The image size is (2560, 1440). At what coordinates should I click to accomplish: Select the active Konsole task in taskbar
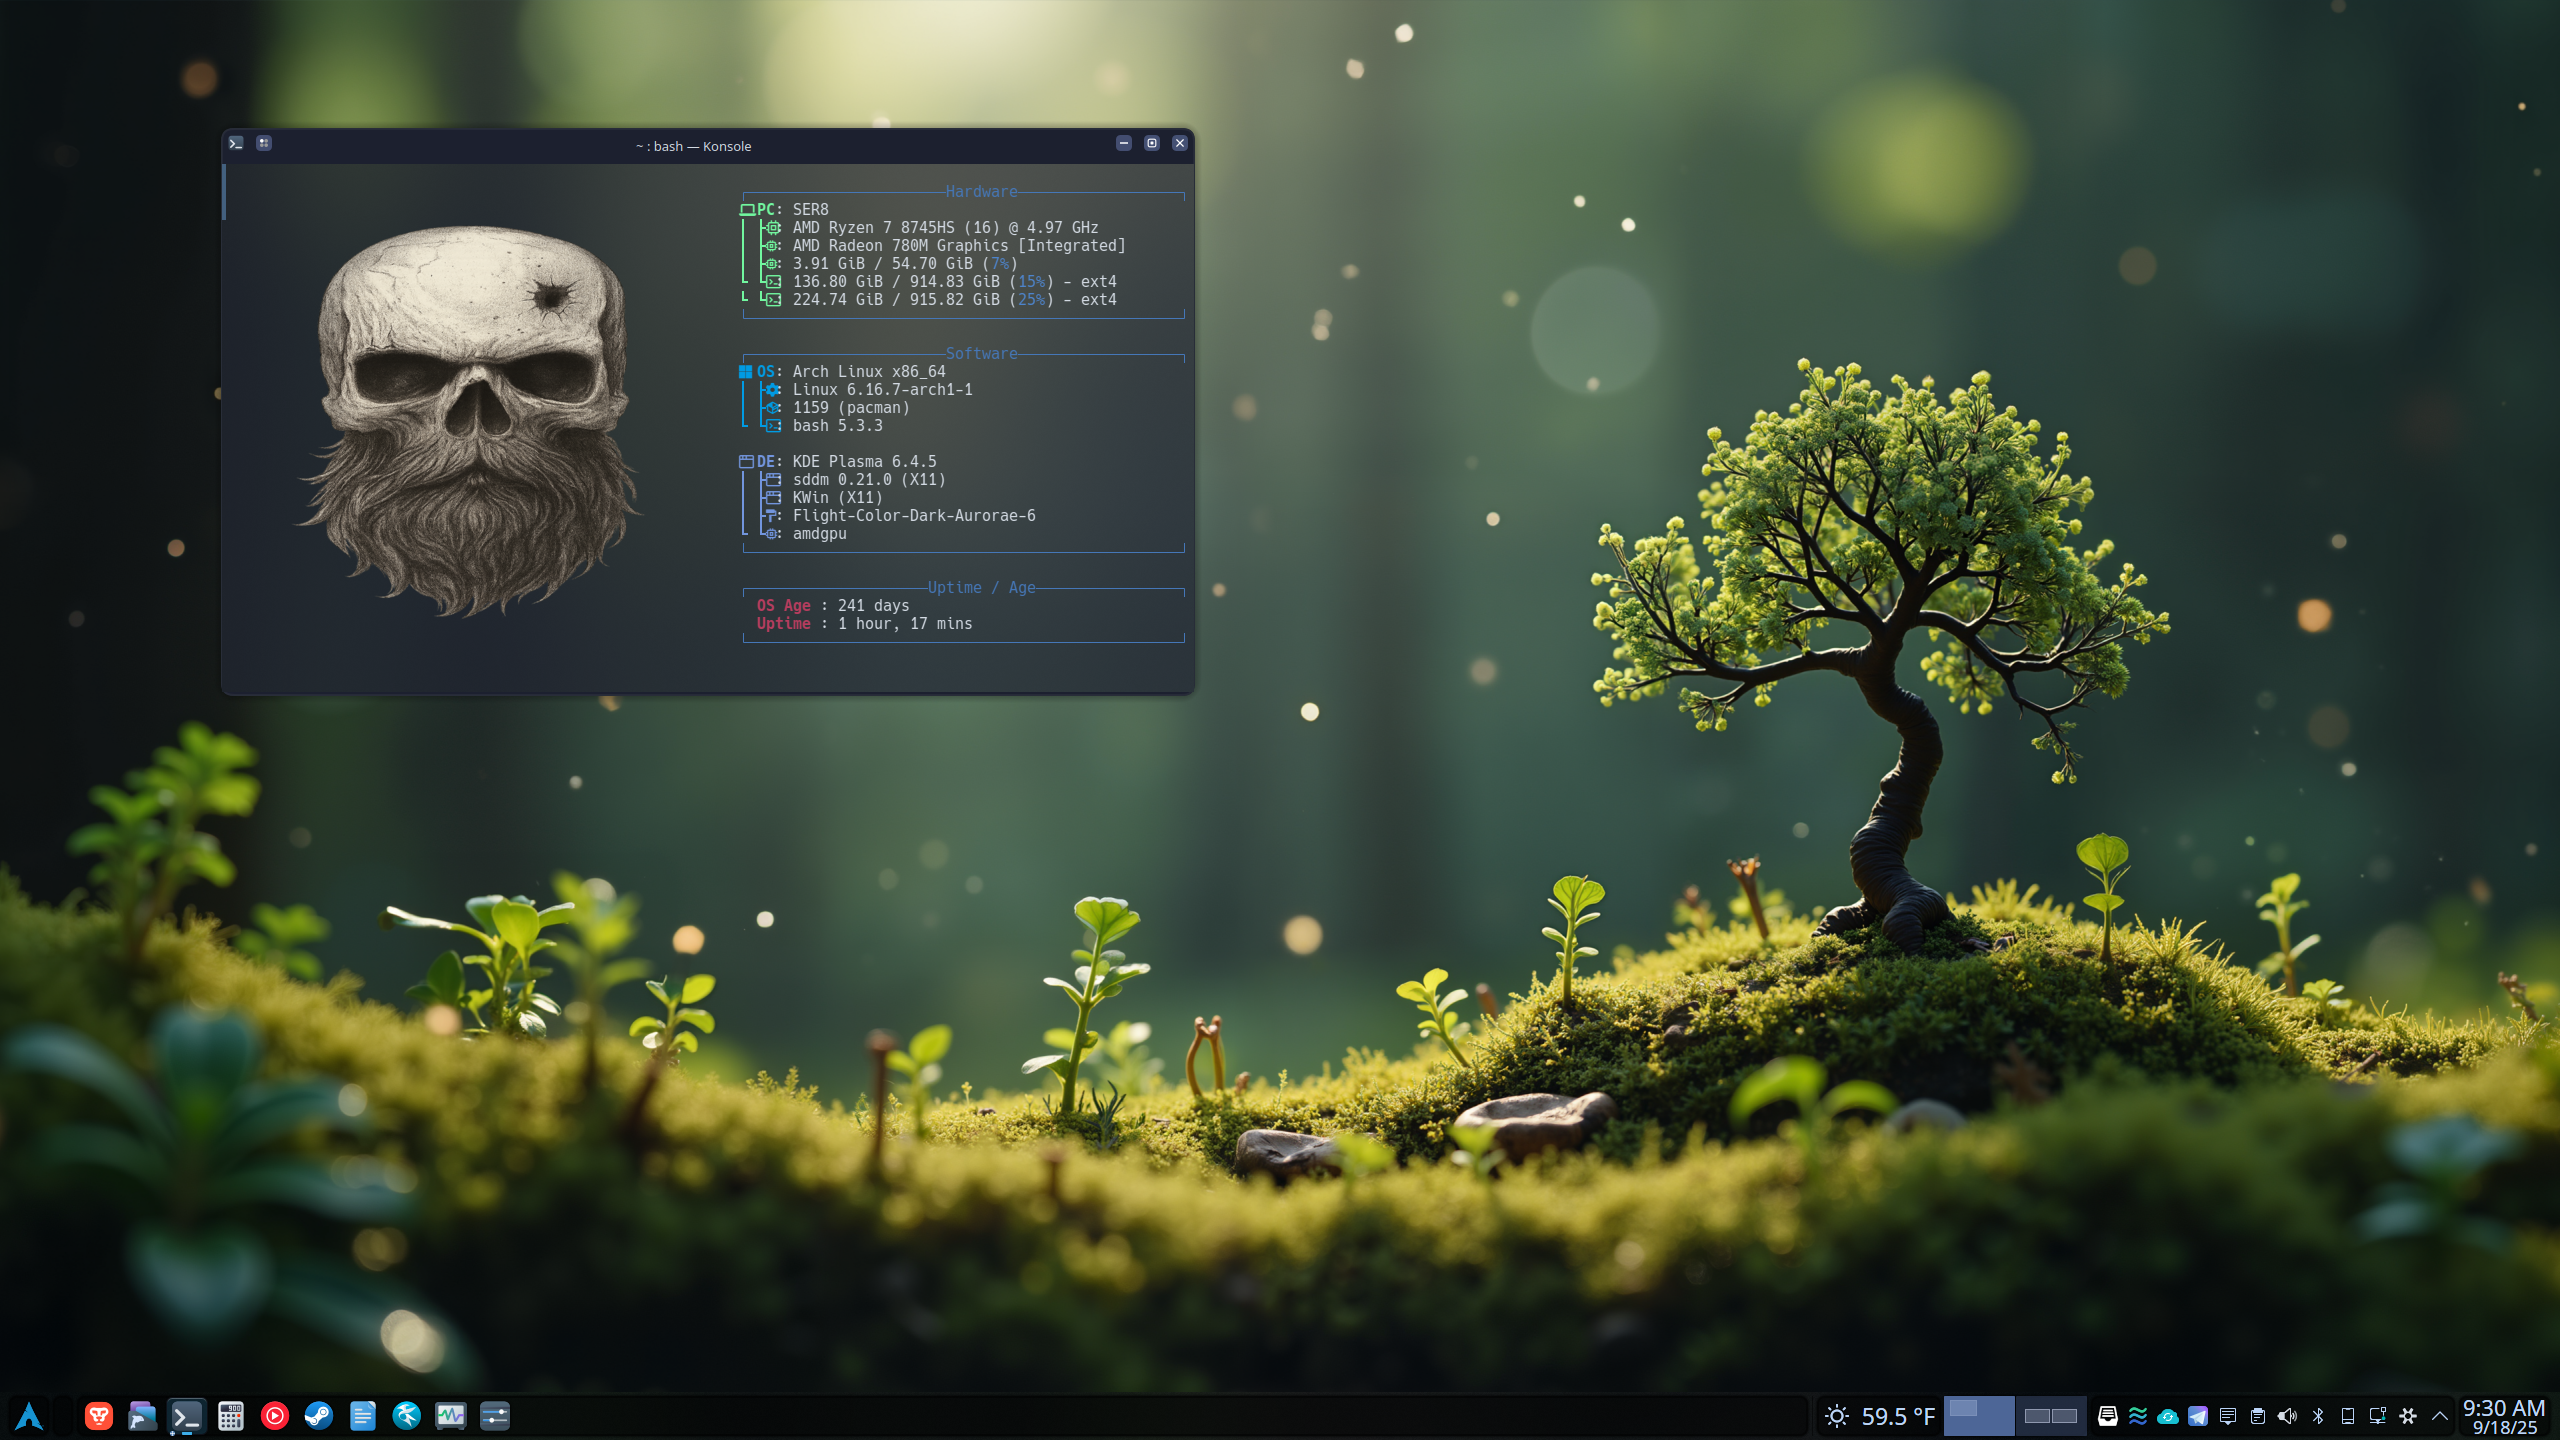pos(186,1416)
